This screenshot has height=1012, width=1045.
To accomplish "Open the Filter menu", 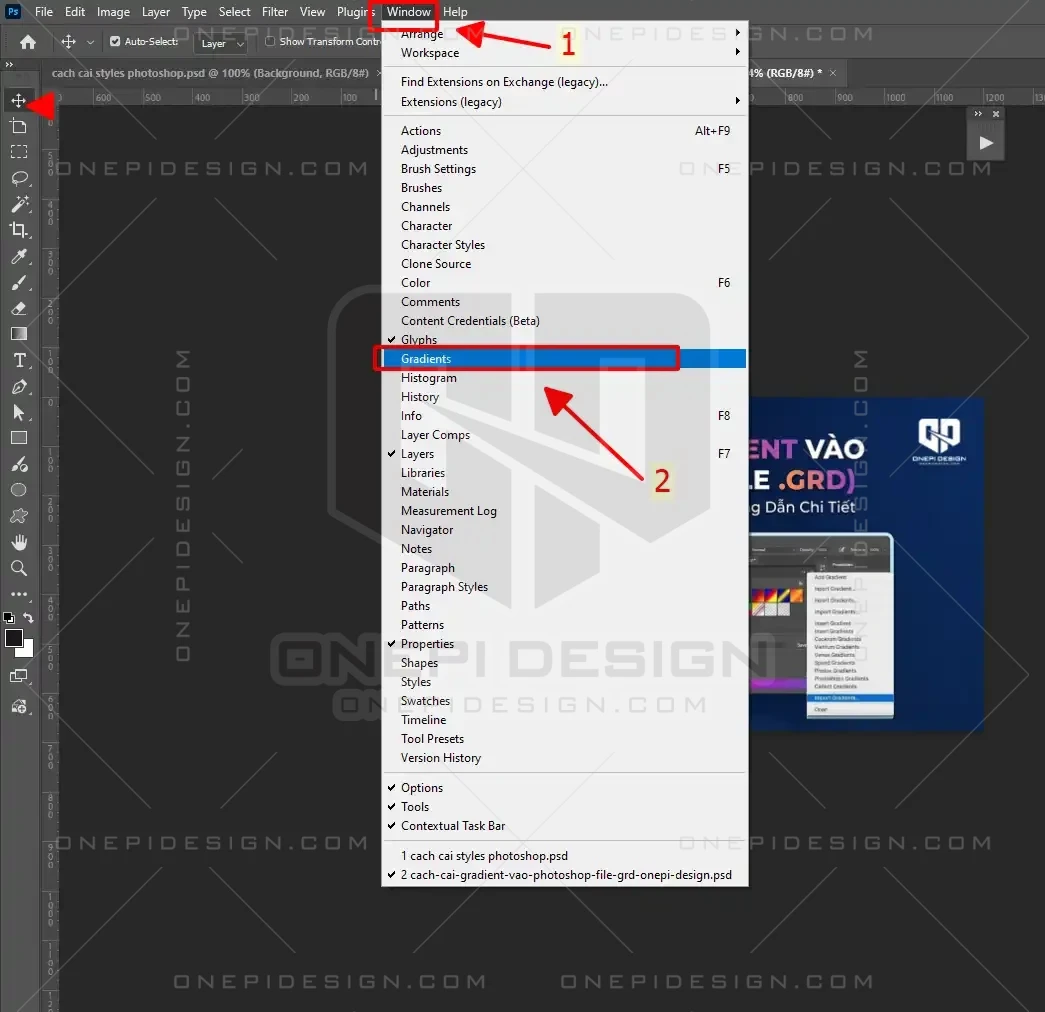I will pyautogui.click(x=275, y=12).
